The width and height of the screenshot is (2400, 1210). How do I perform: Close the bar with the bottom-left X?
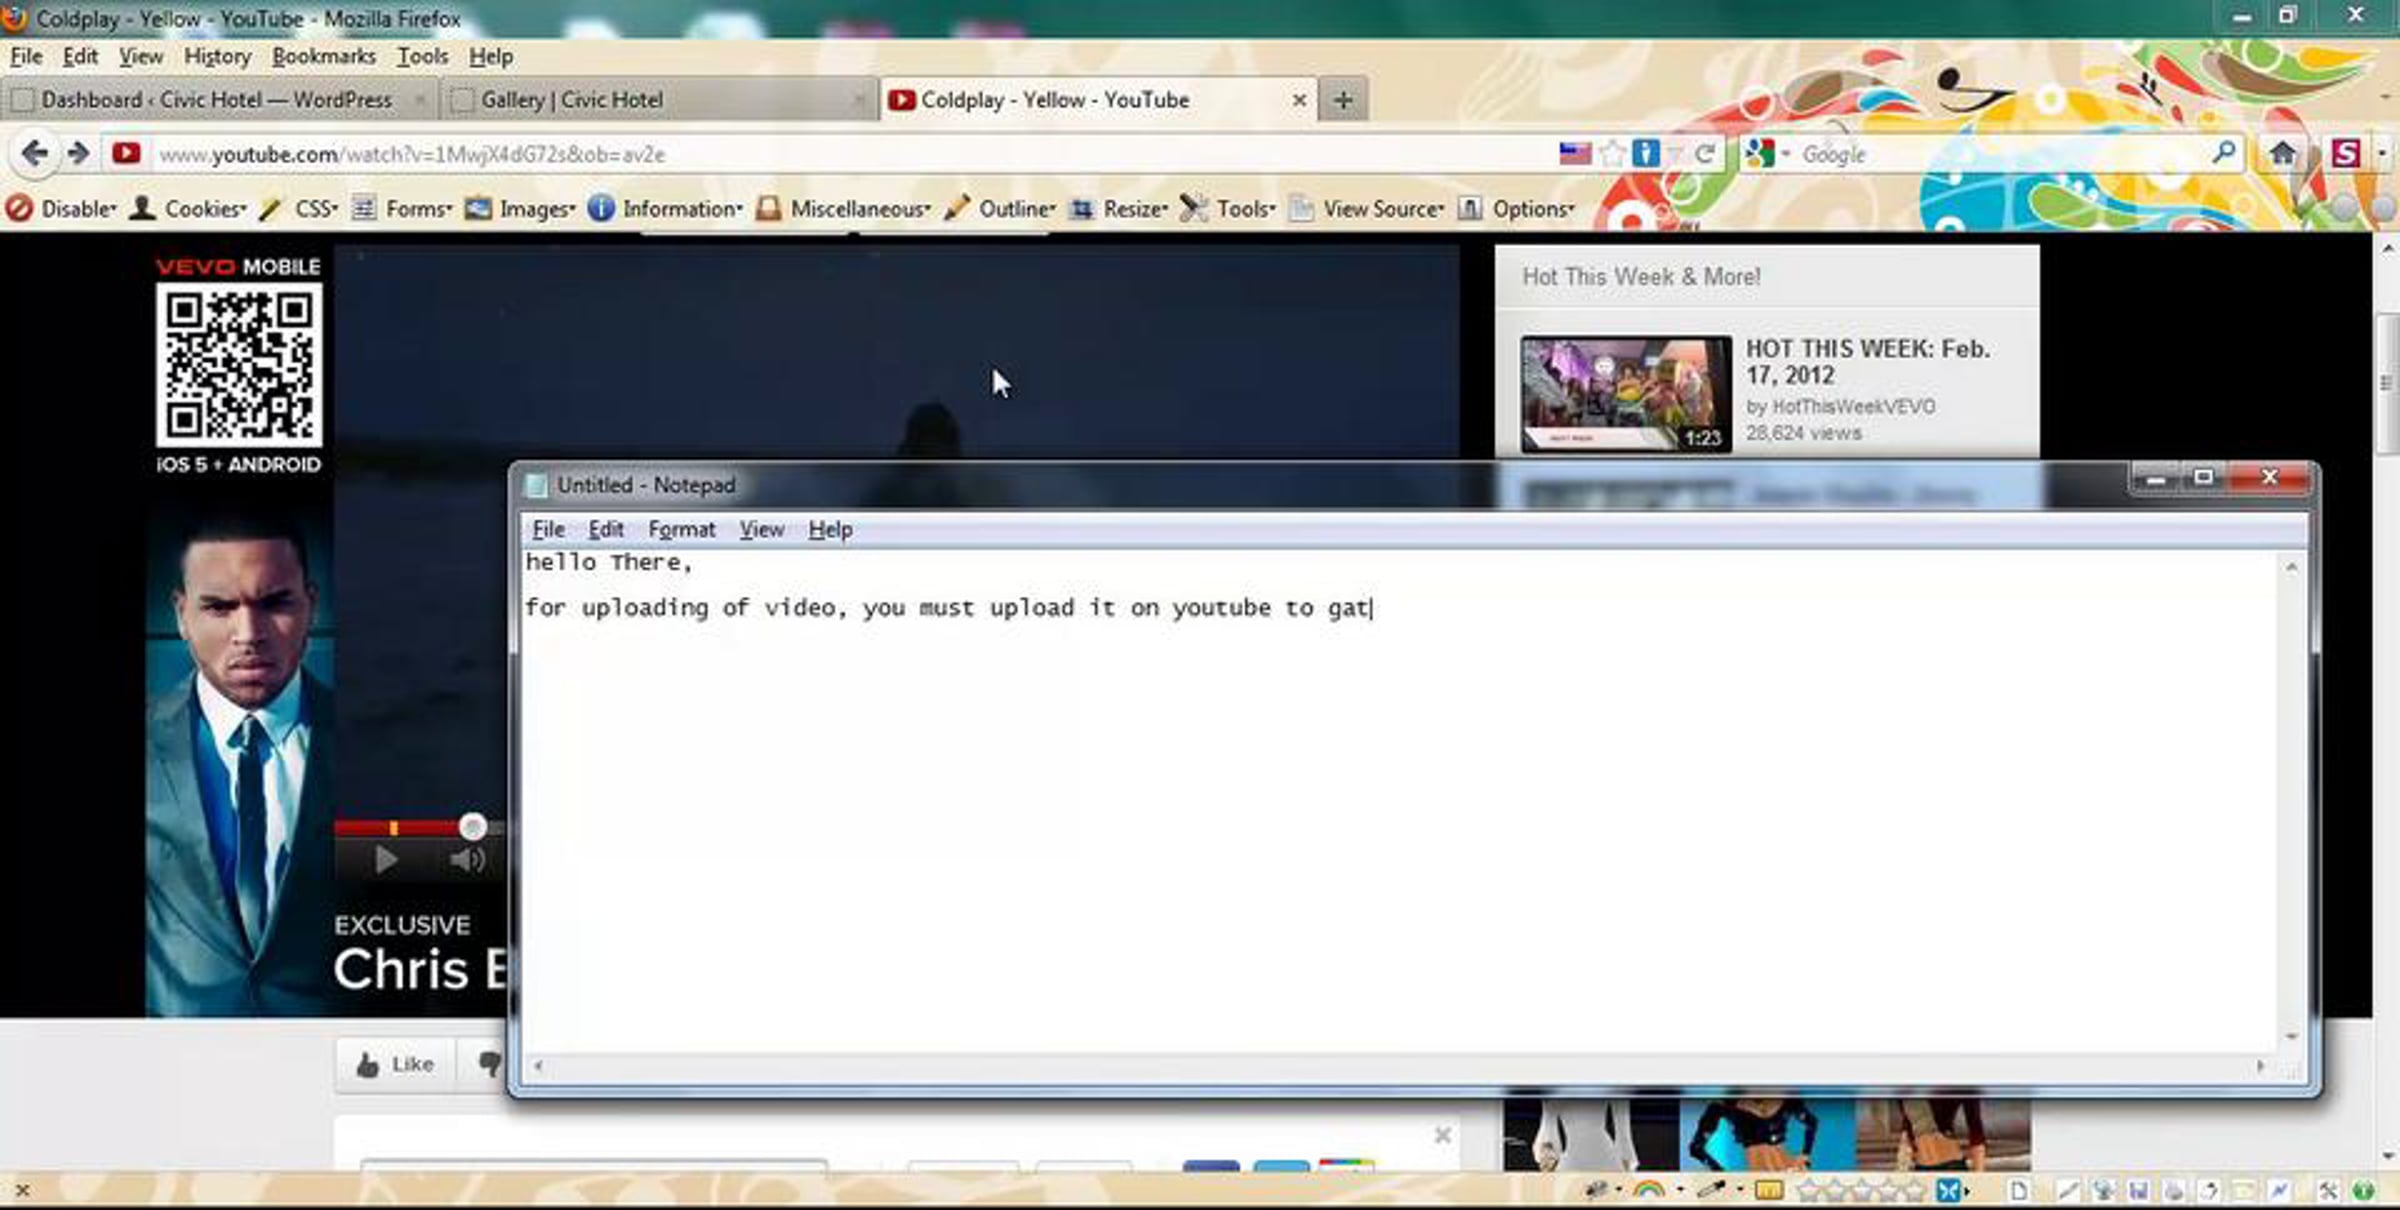click(x=22, y=1190)
